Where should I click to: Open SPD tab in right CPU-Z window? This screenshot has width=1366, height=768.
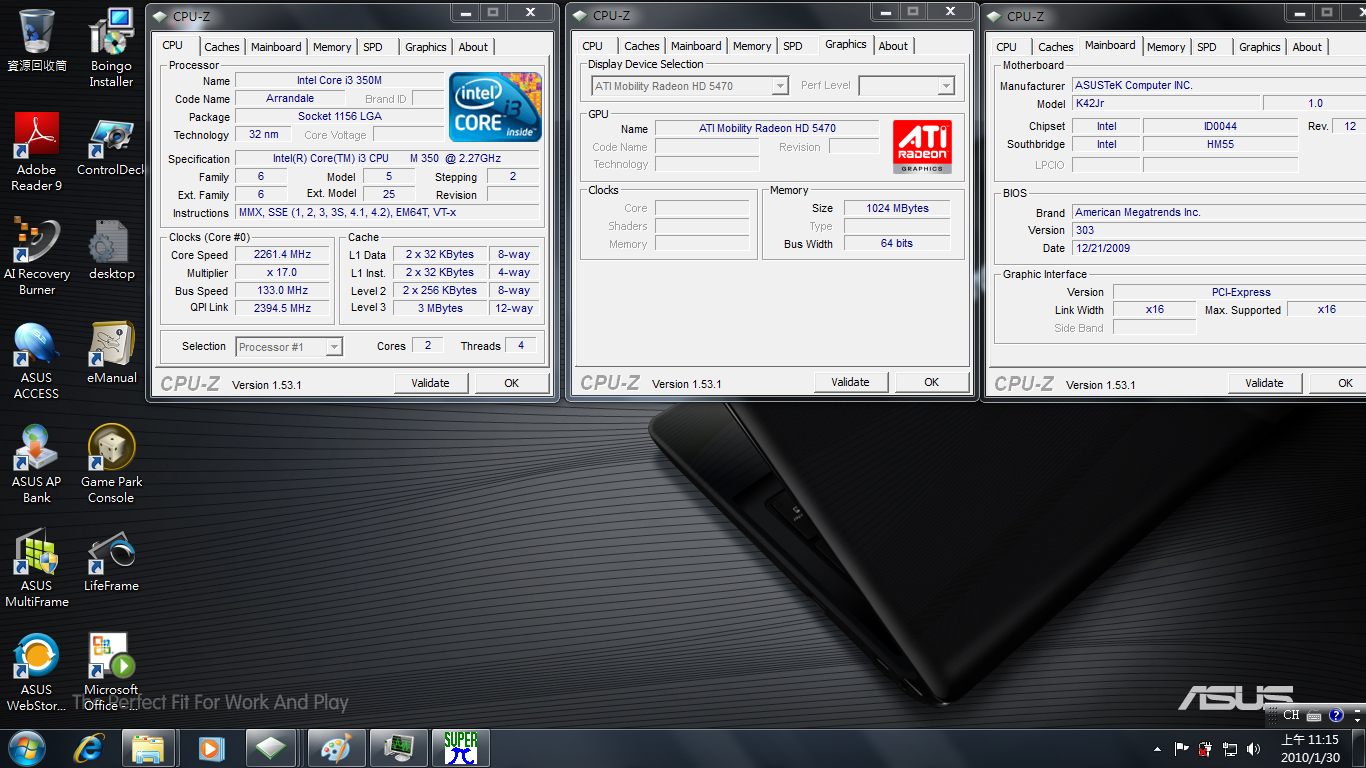pos(1207,47)
